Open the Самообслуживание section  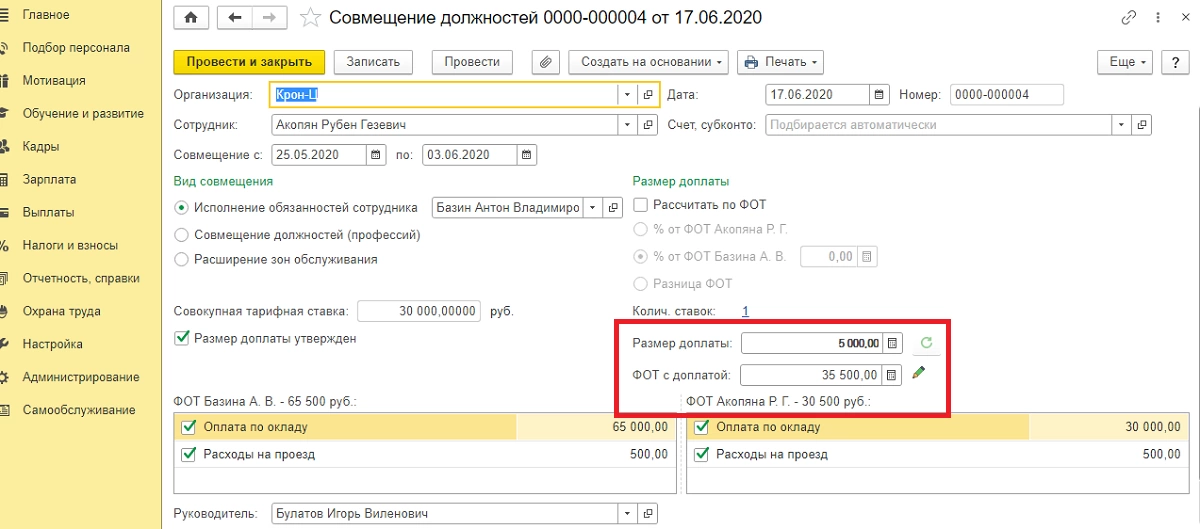pos(79,410)
